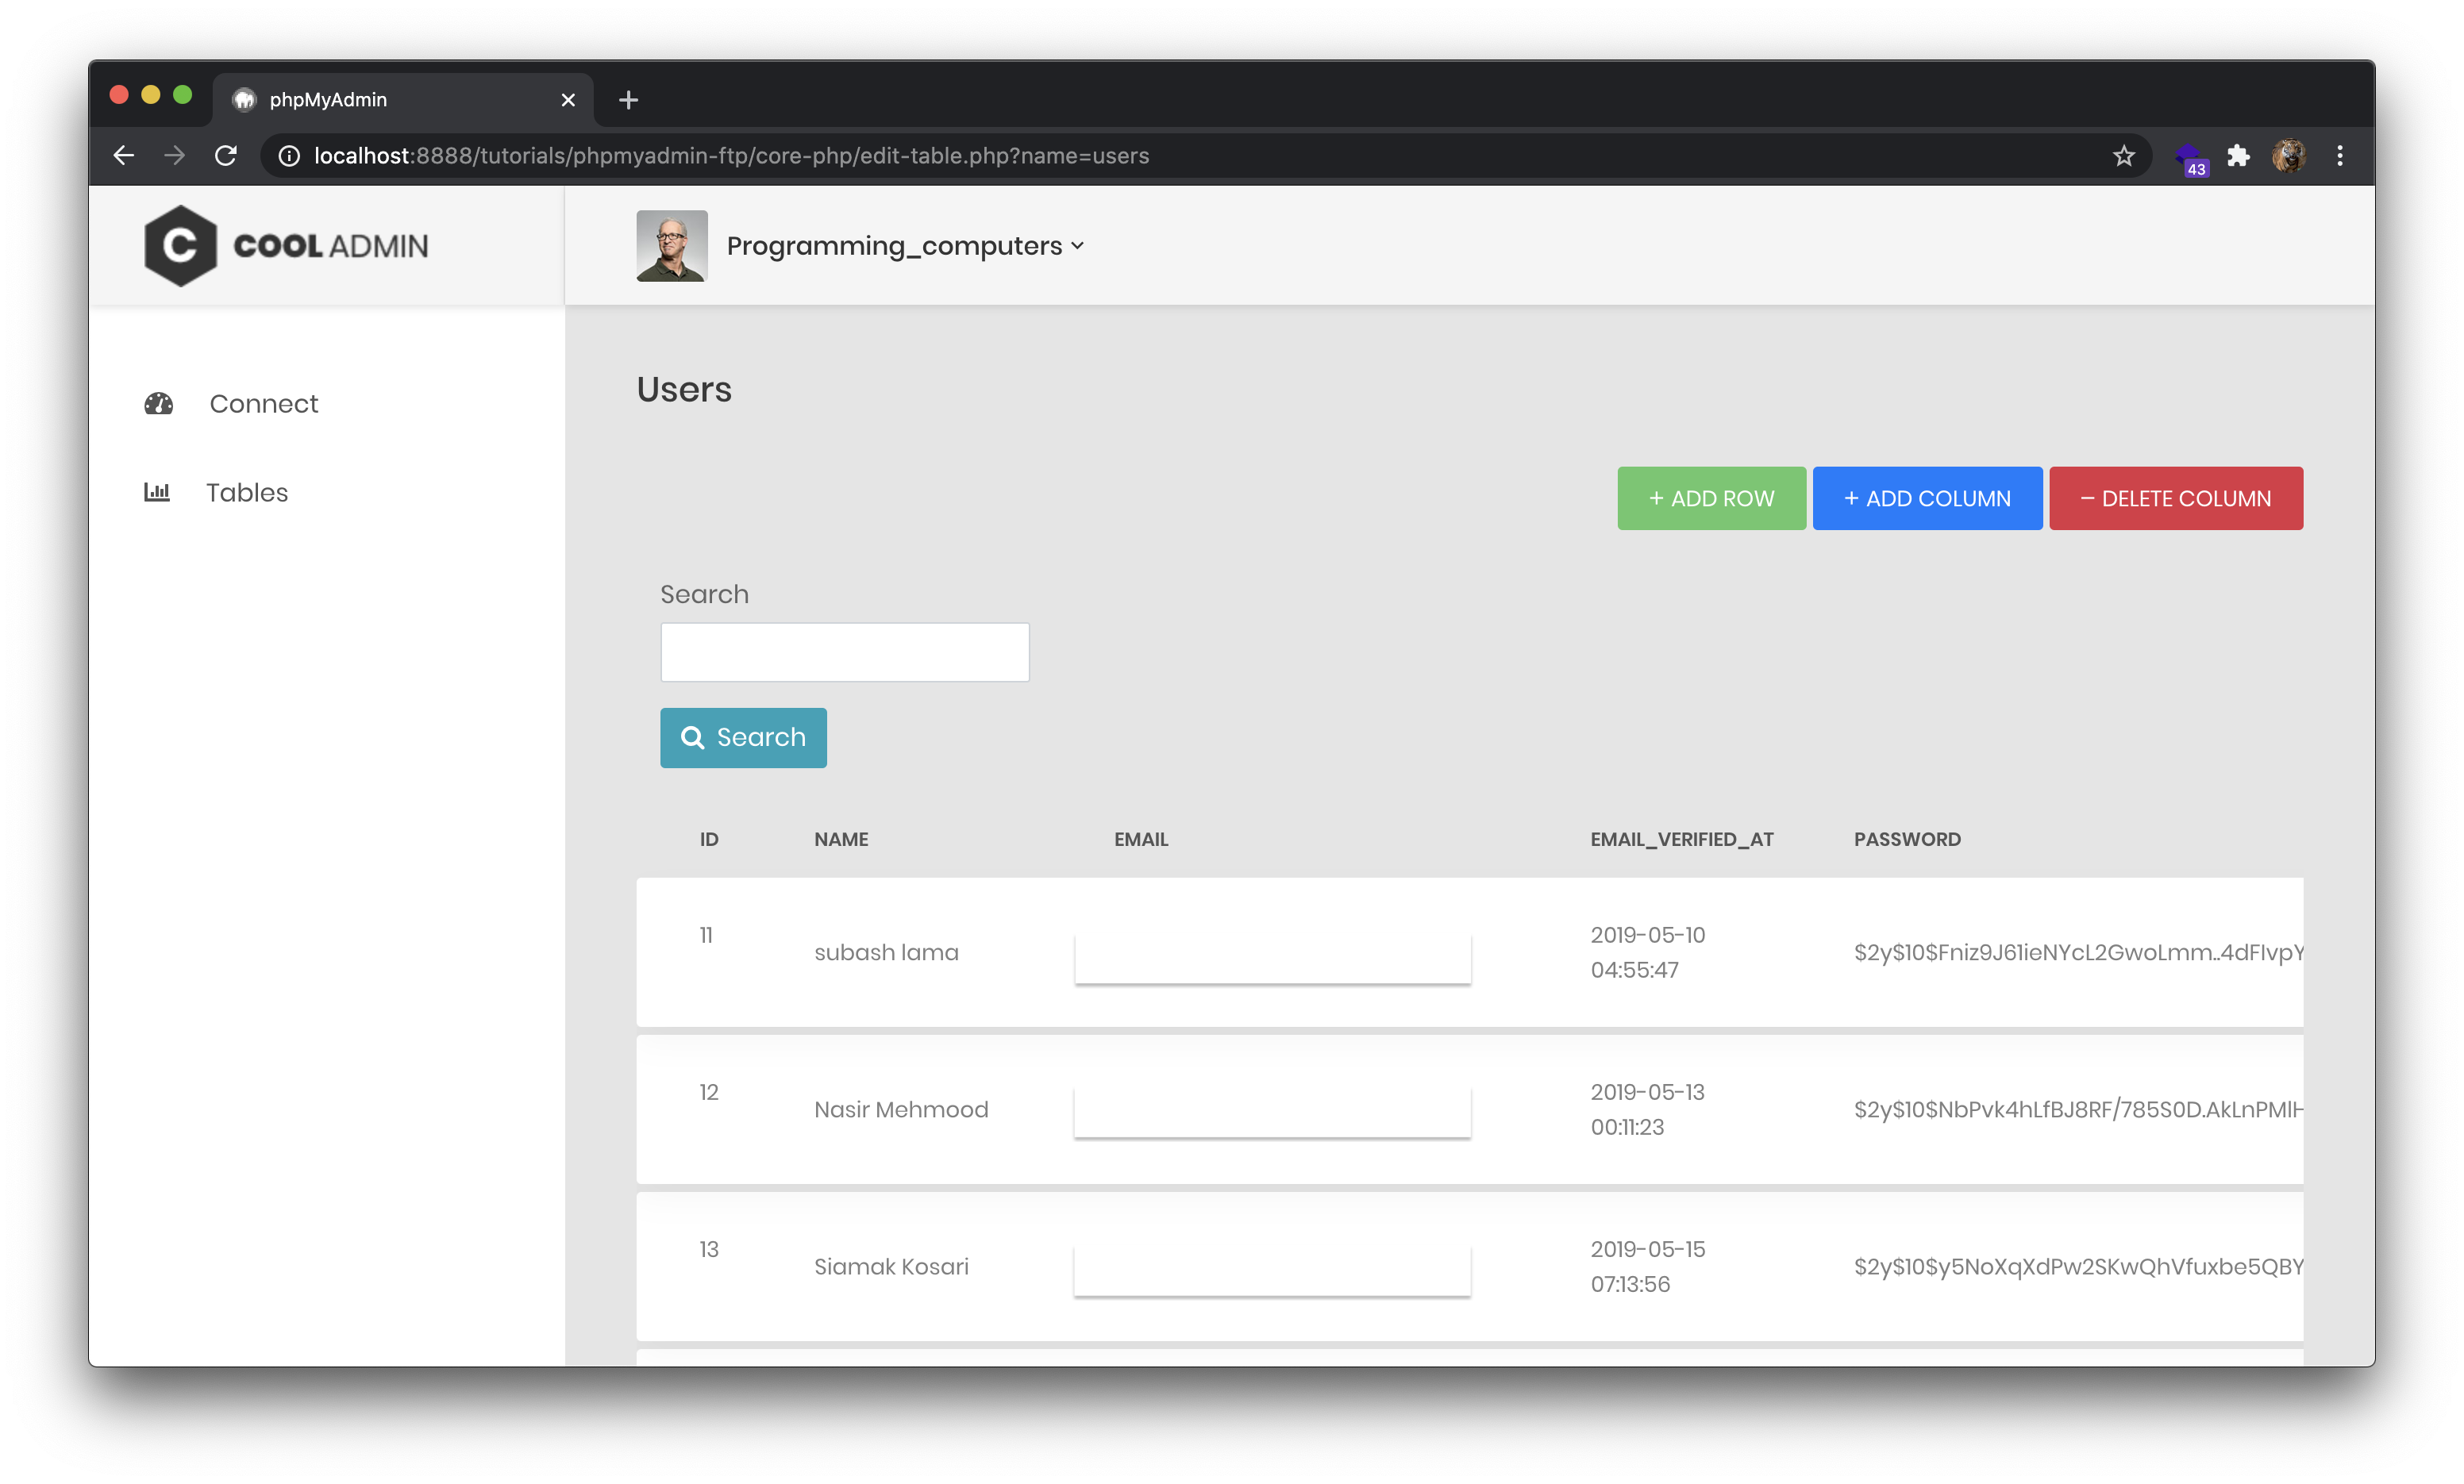Click the password hash in row 13

[x=2078, y=1267]
